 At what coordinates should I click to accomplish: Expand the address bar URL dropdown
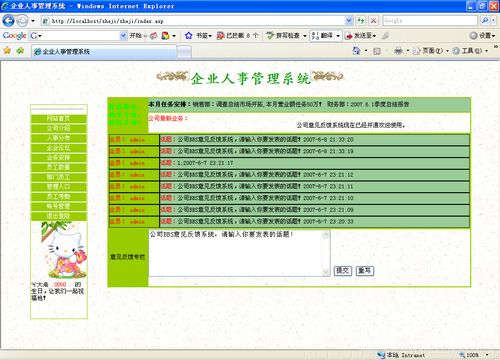pos(349,21)
